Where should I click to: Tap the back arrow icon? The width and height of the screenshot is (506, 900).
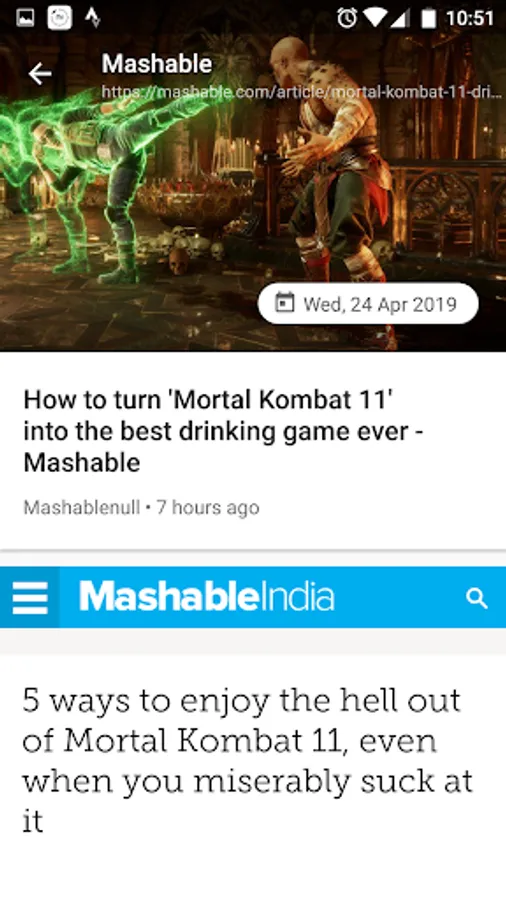40,74
